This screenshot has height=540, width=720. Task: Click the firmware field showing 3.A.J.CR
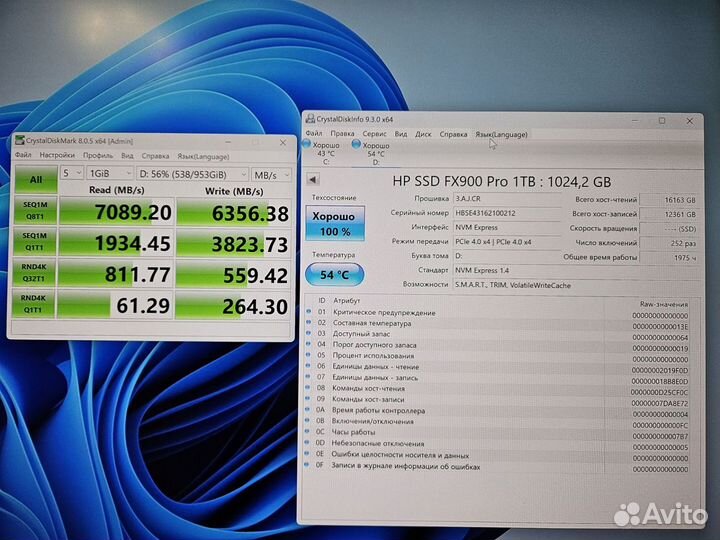point(507,198)
